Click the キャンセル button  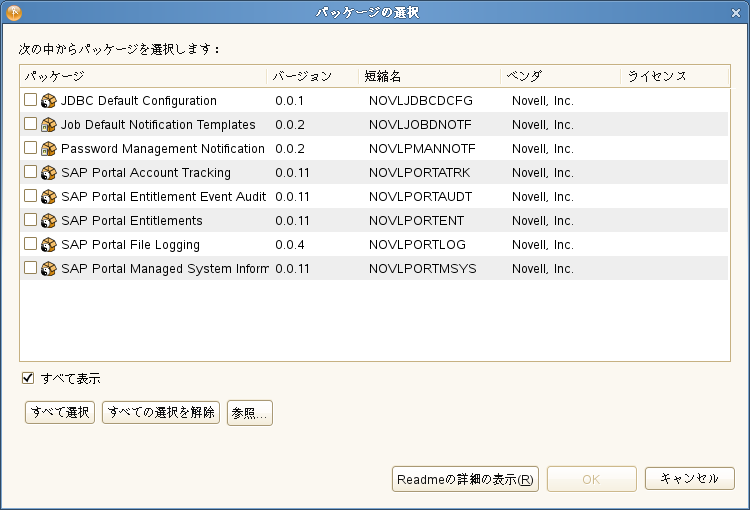[689, 478]
